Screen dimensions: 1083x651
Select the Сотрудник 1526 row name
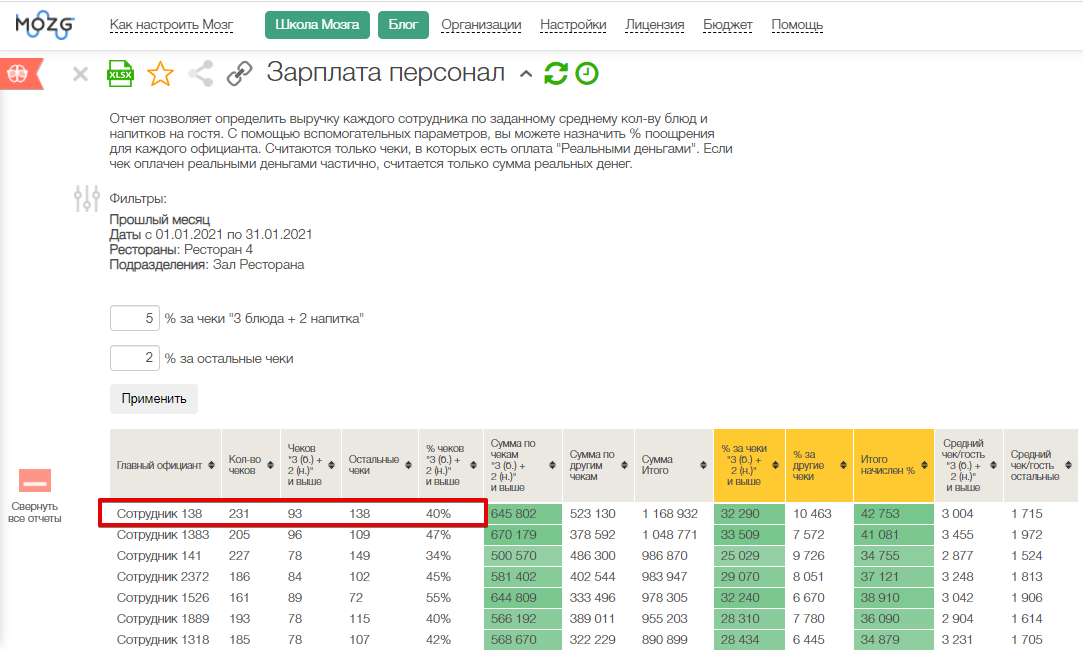coord(163,598)
